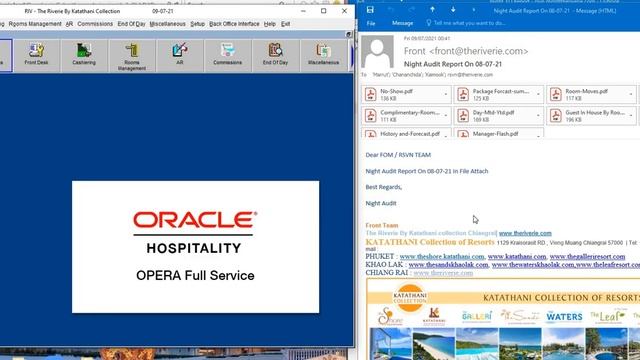Click Oracle Hospitality OPERA splash logo

[196, 247]
